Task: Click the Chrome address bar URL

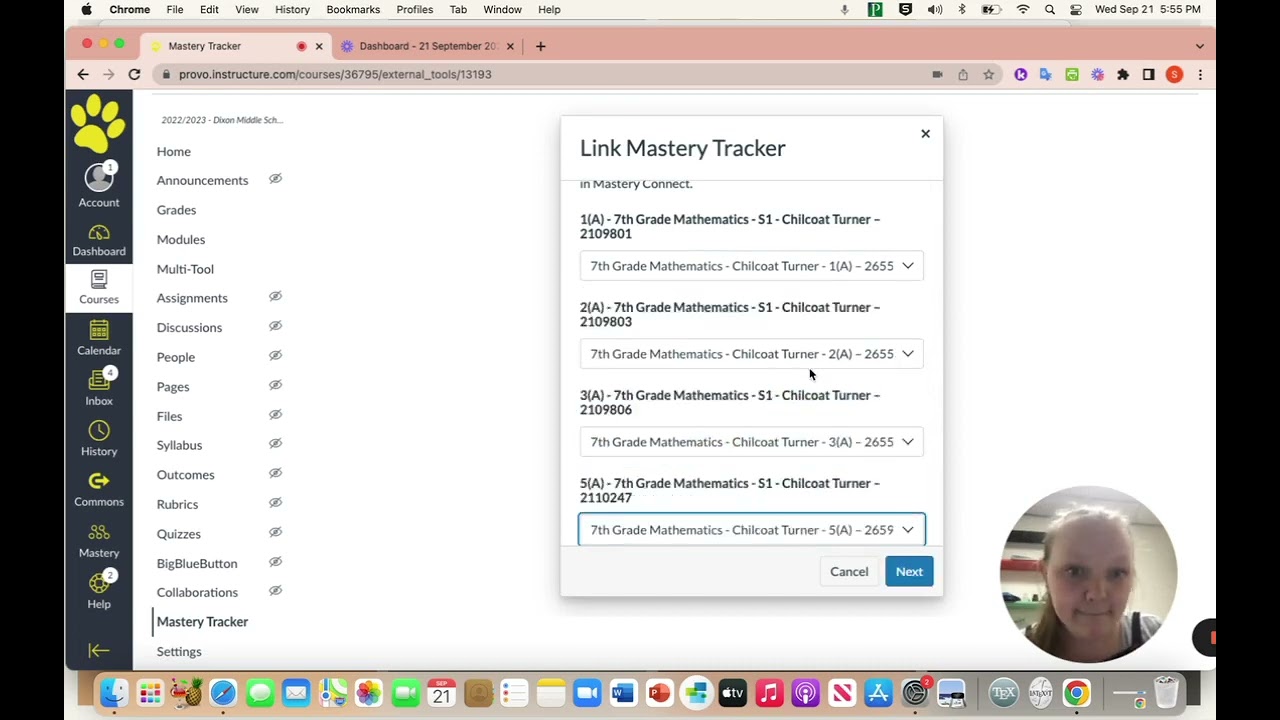Action: click(x=335, y=74)
